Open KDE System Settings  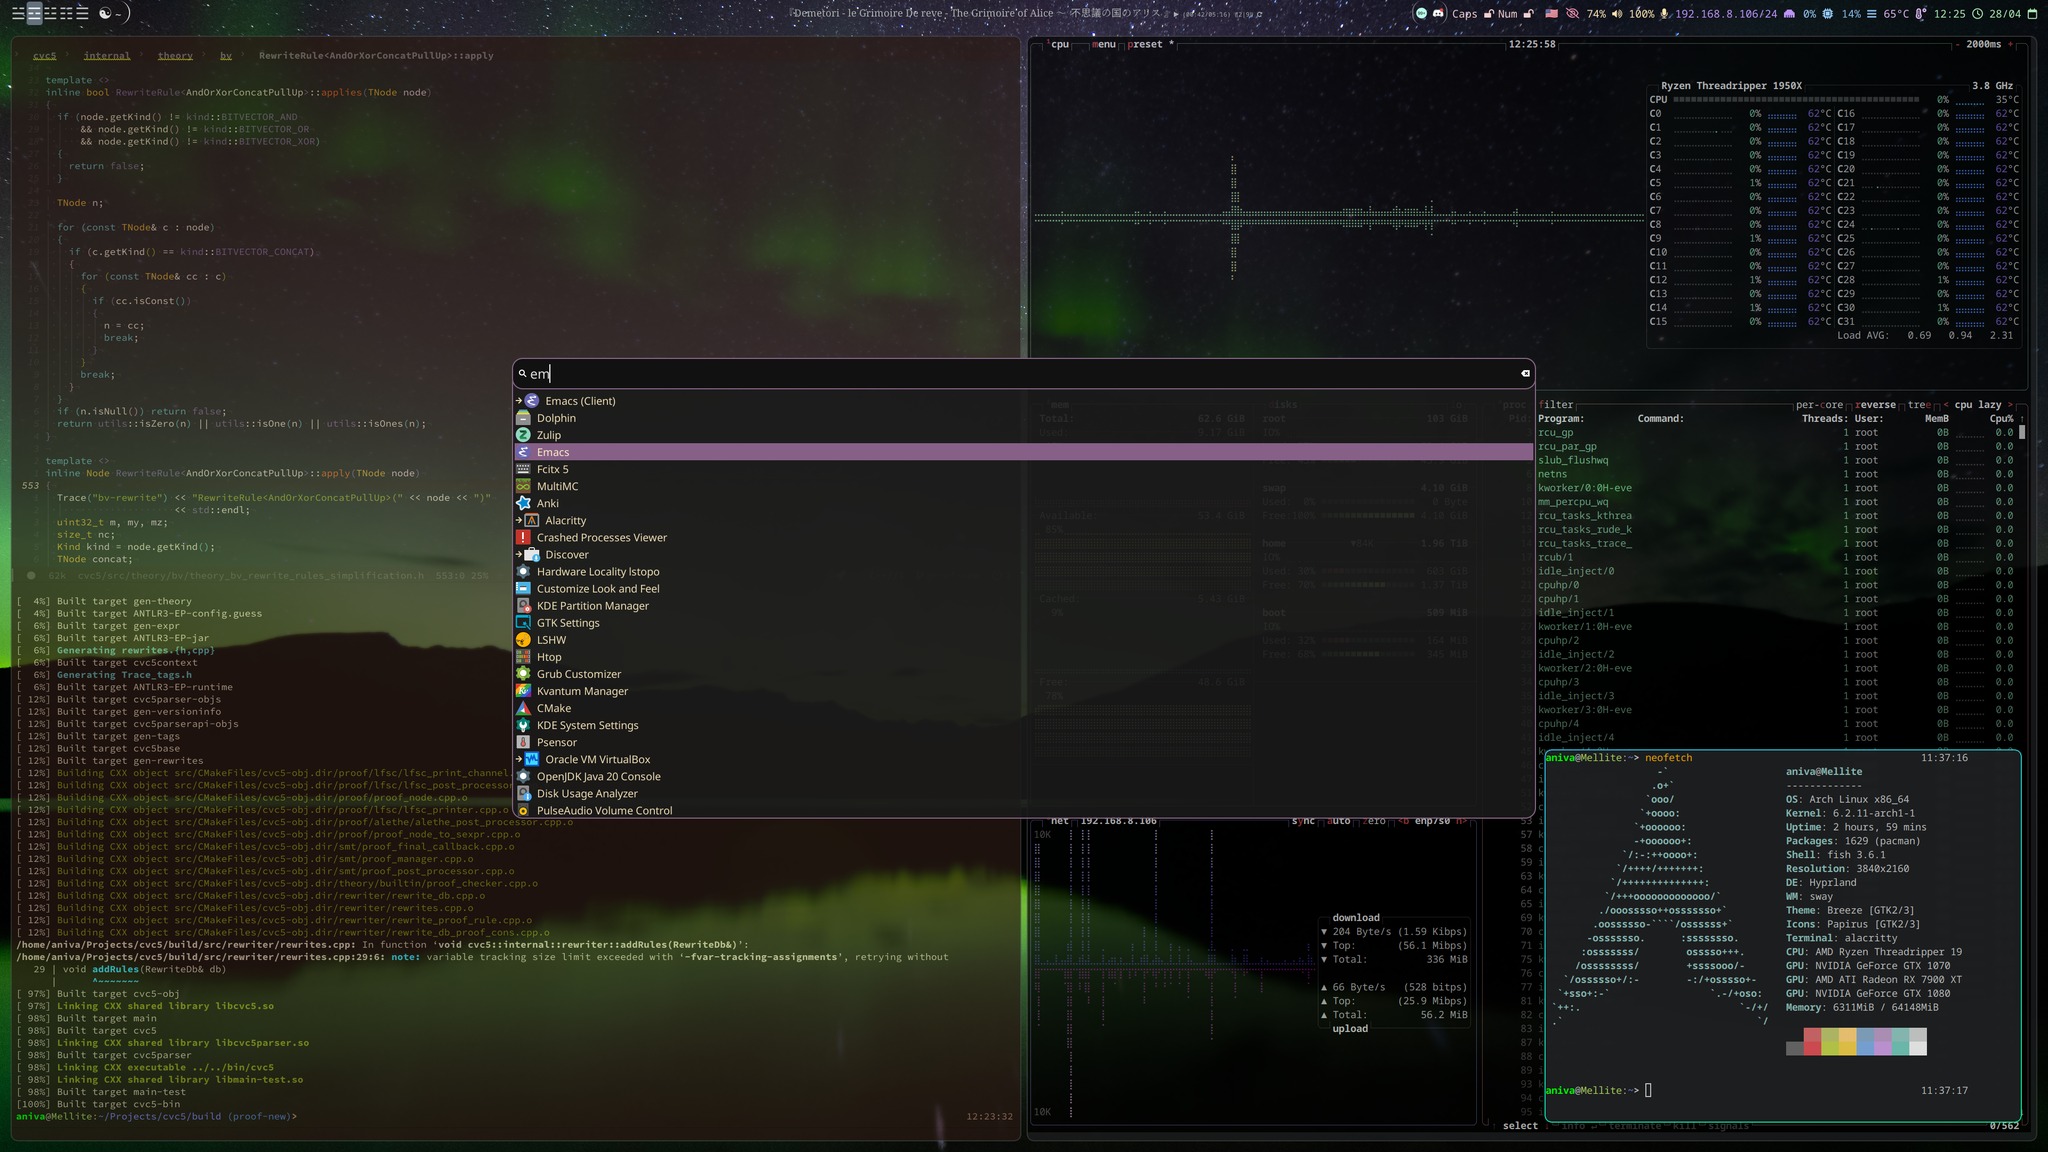pos(1024,725)
